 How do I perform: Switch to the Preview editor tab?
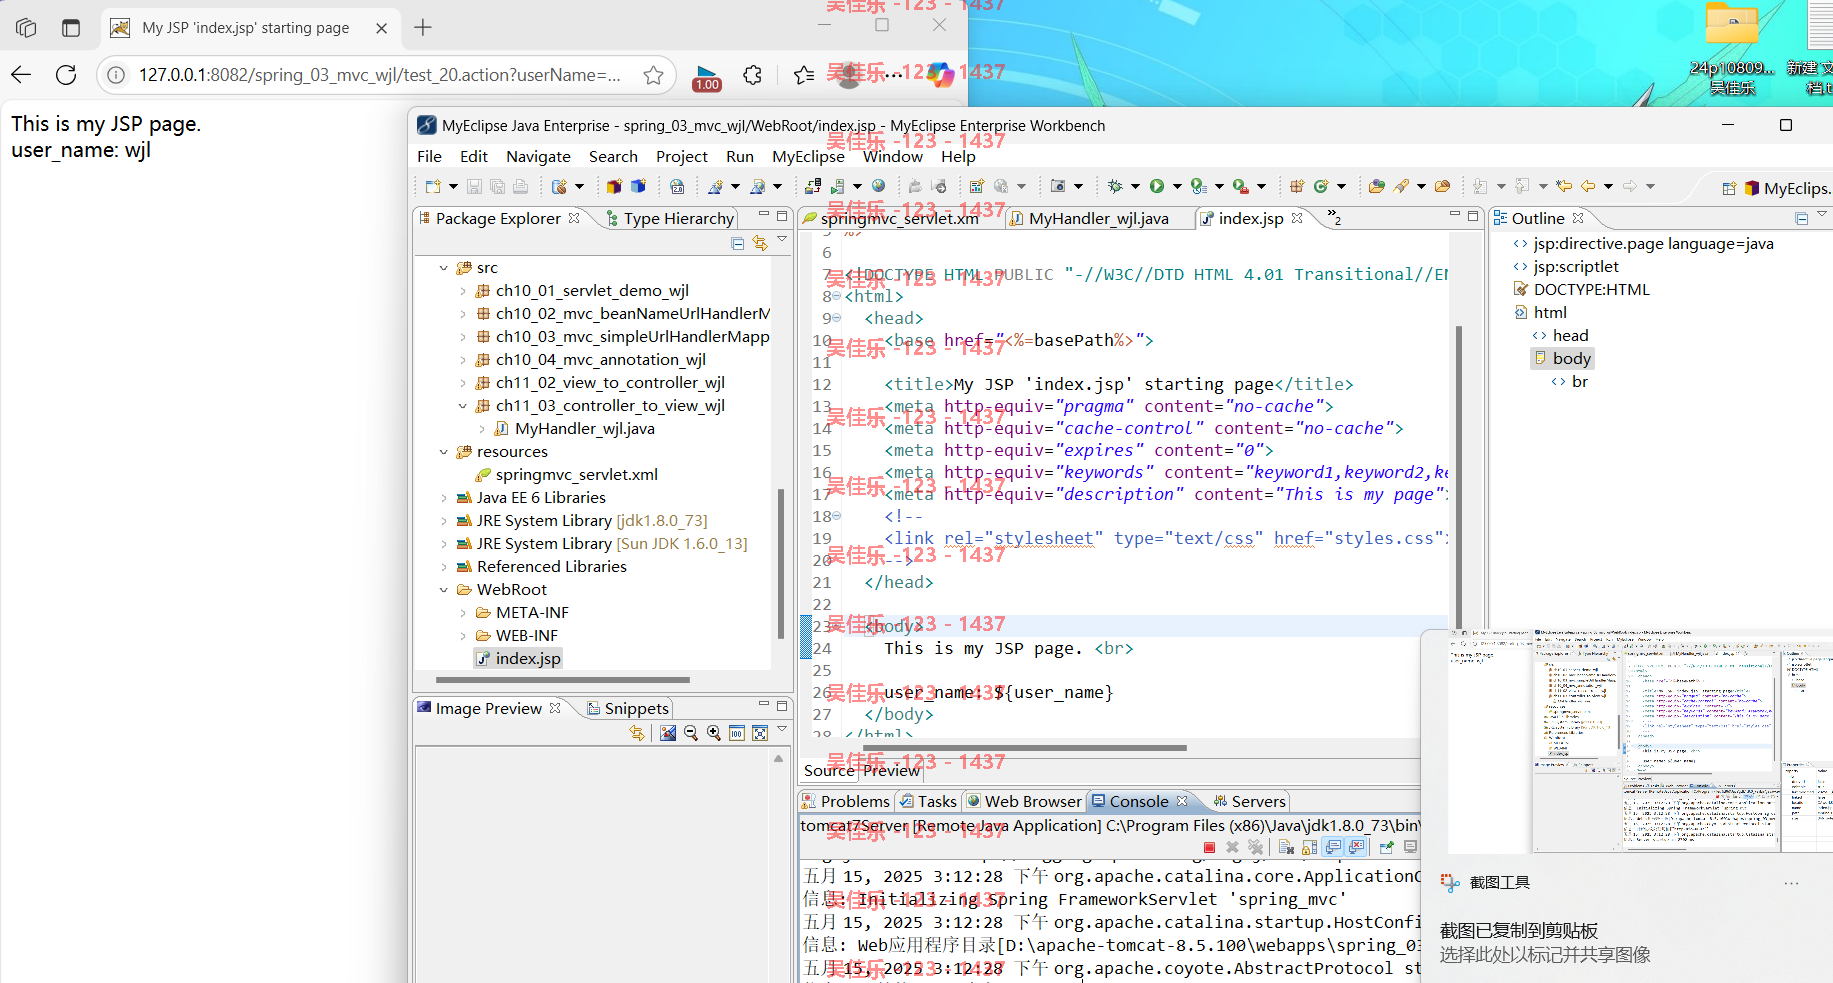pos(891,770)
